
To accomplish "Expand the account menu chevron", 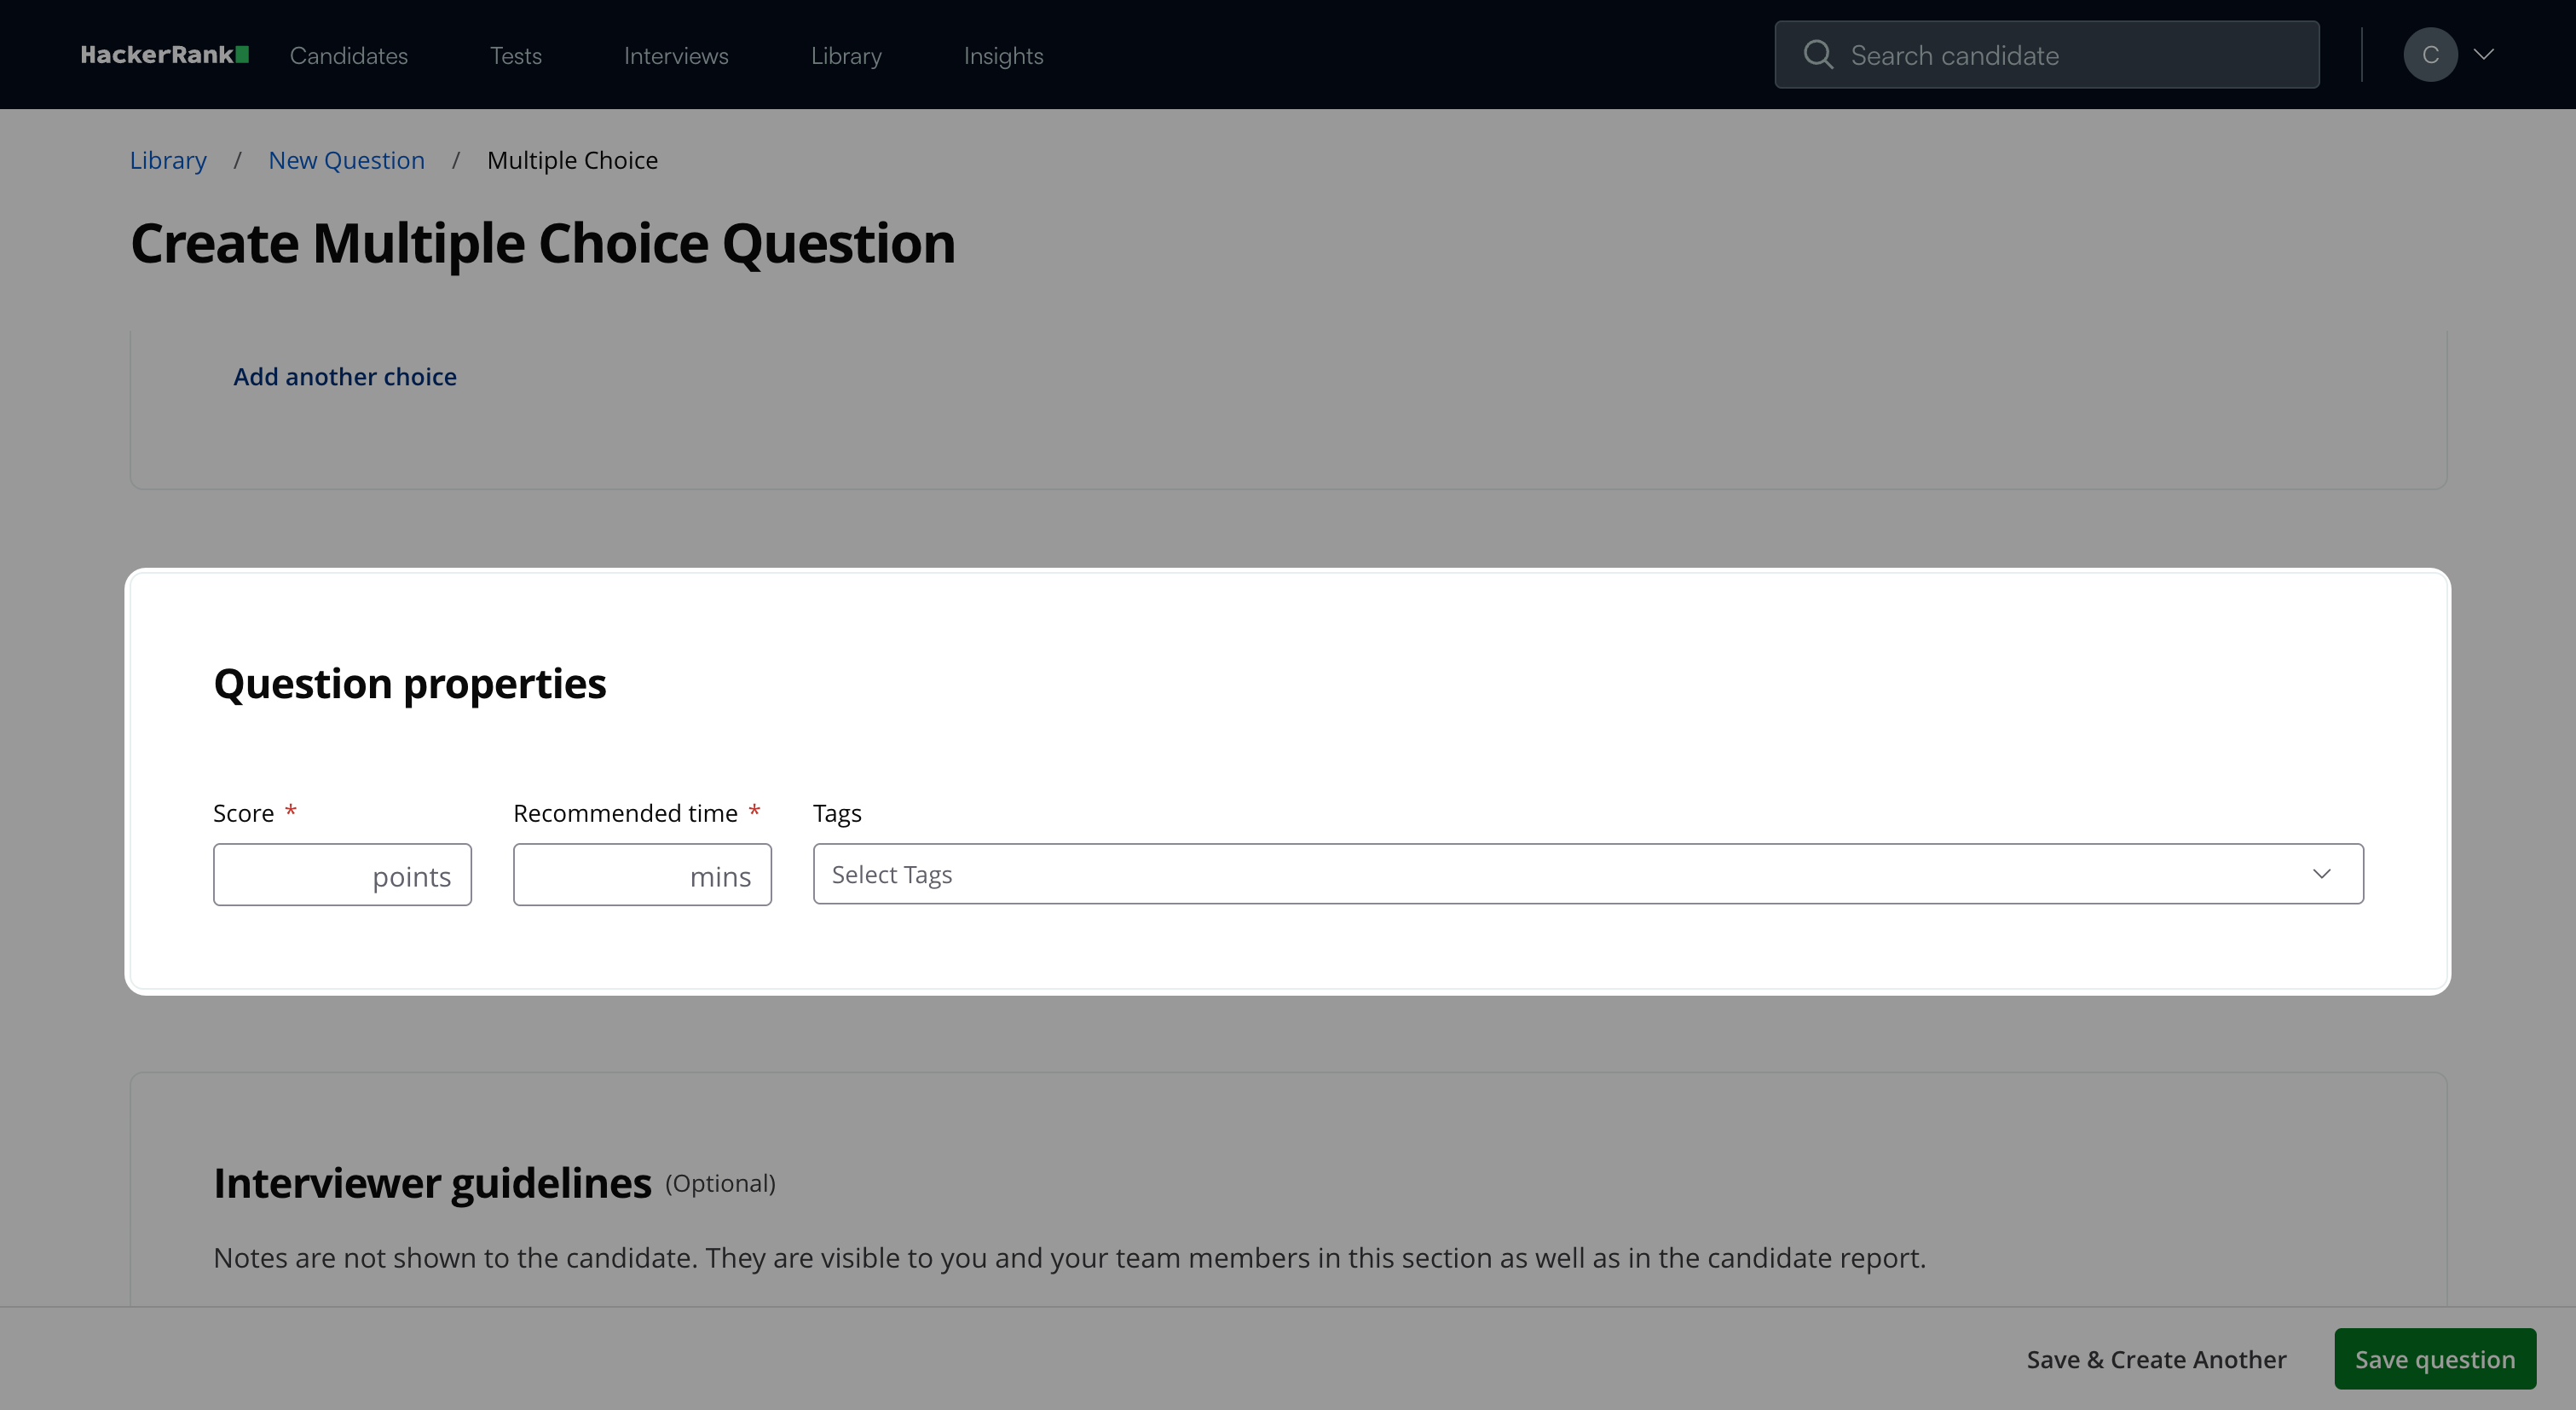I will pyautogui.click(x=2484, y=55).
